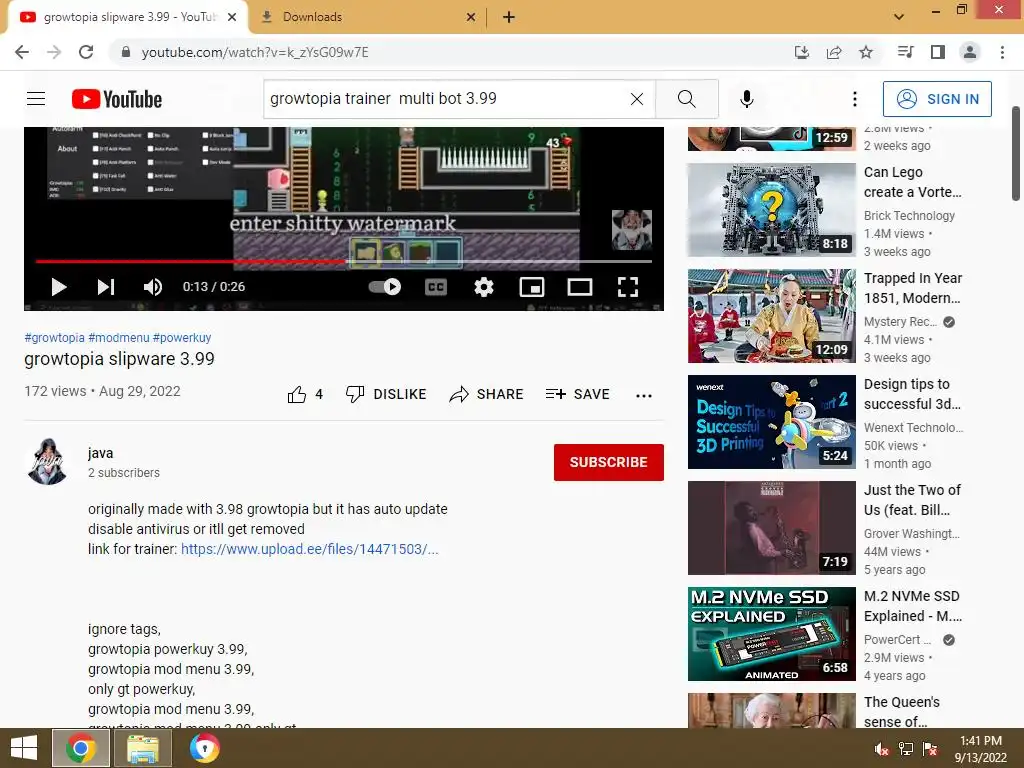
Task: Open a new browser tab
Action: [x=509, y=17]
